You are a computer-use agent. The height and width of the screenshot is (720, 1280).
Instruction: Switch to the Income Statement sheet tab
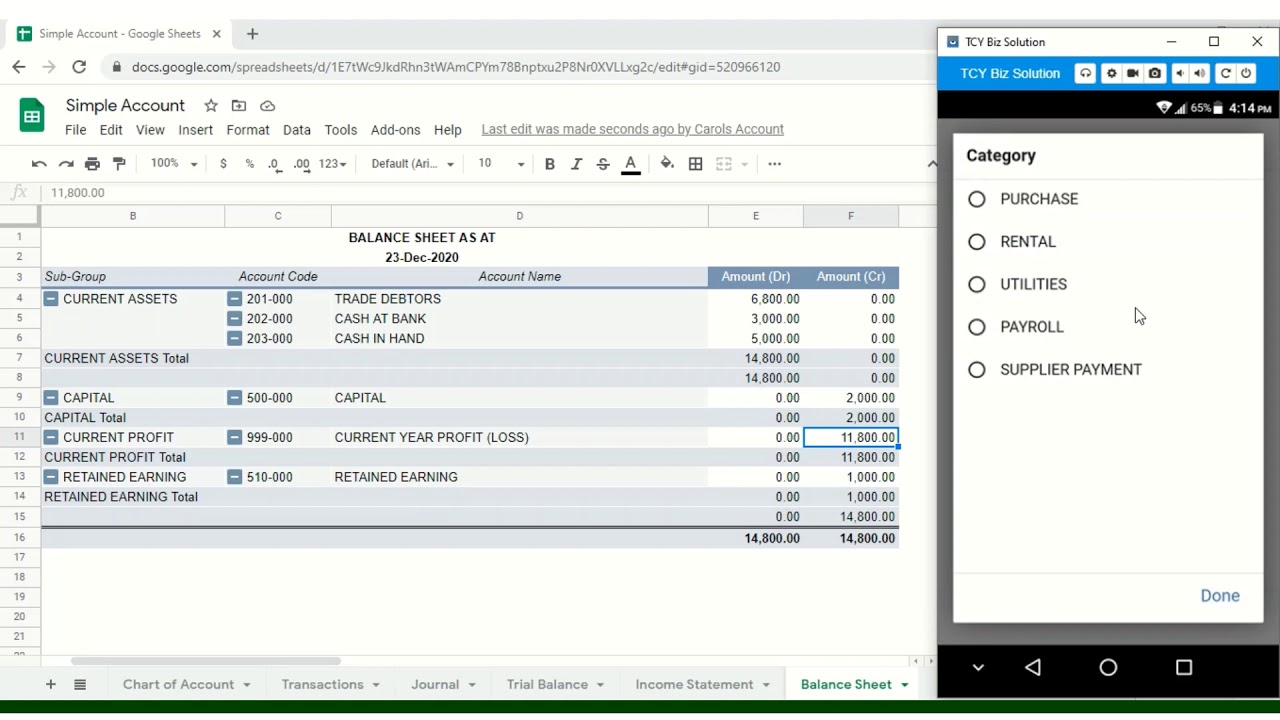[694, 685]
